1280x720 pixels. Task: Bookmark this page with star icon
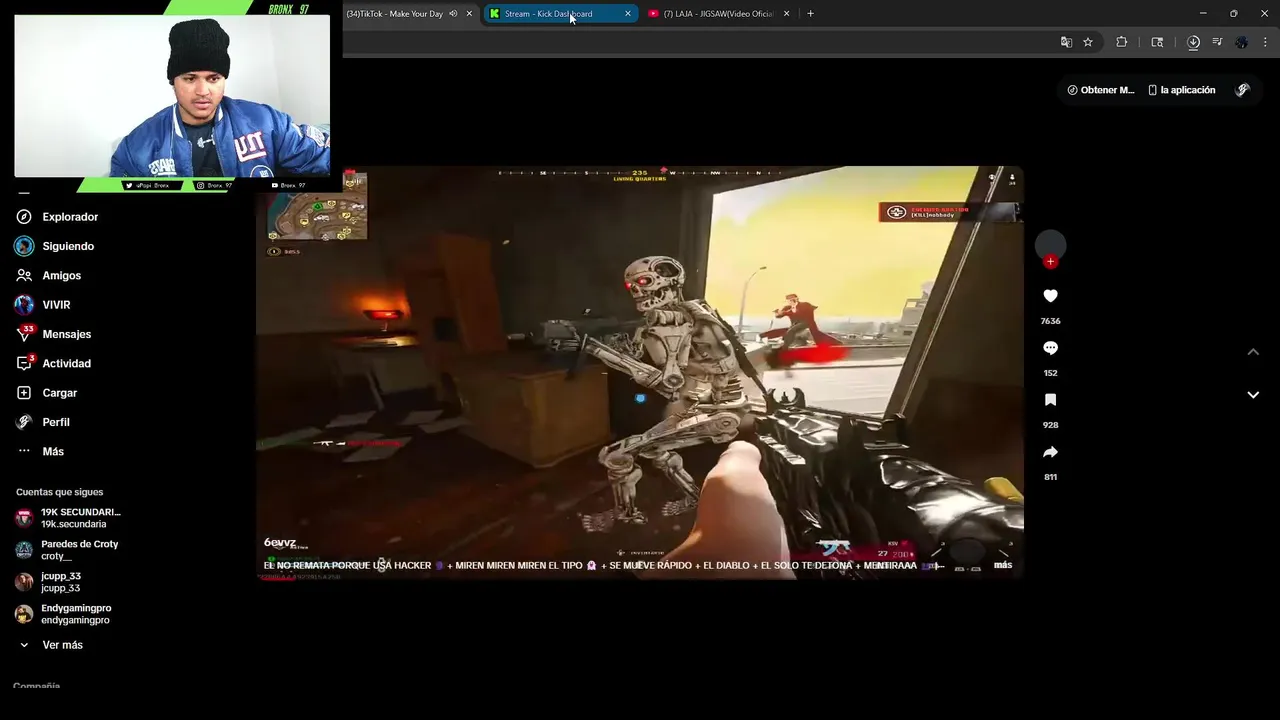tap(1088, 42)
